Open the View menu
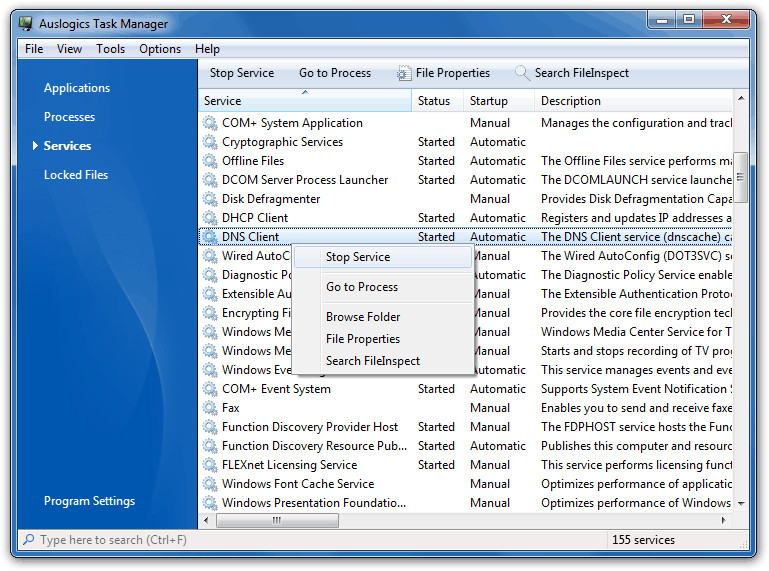Image resolution: width=769 pixels, height=571 pixels. (69, 49)
